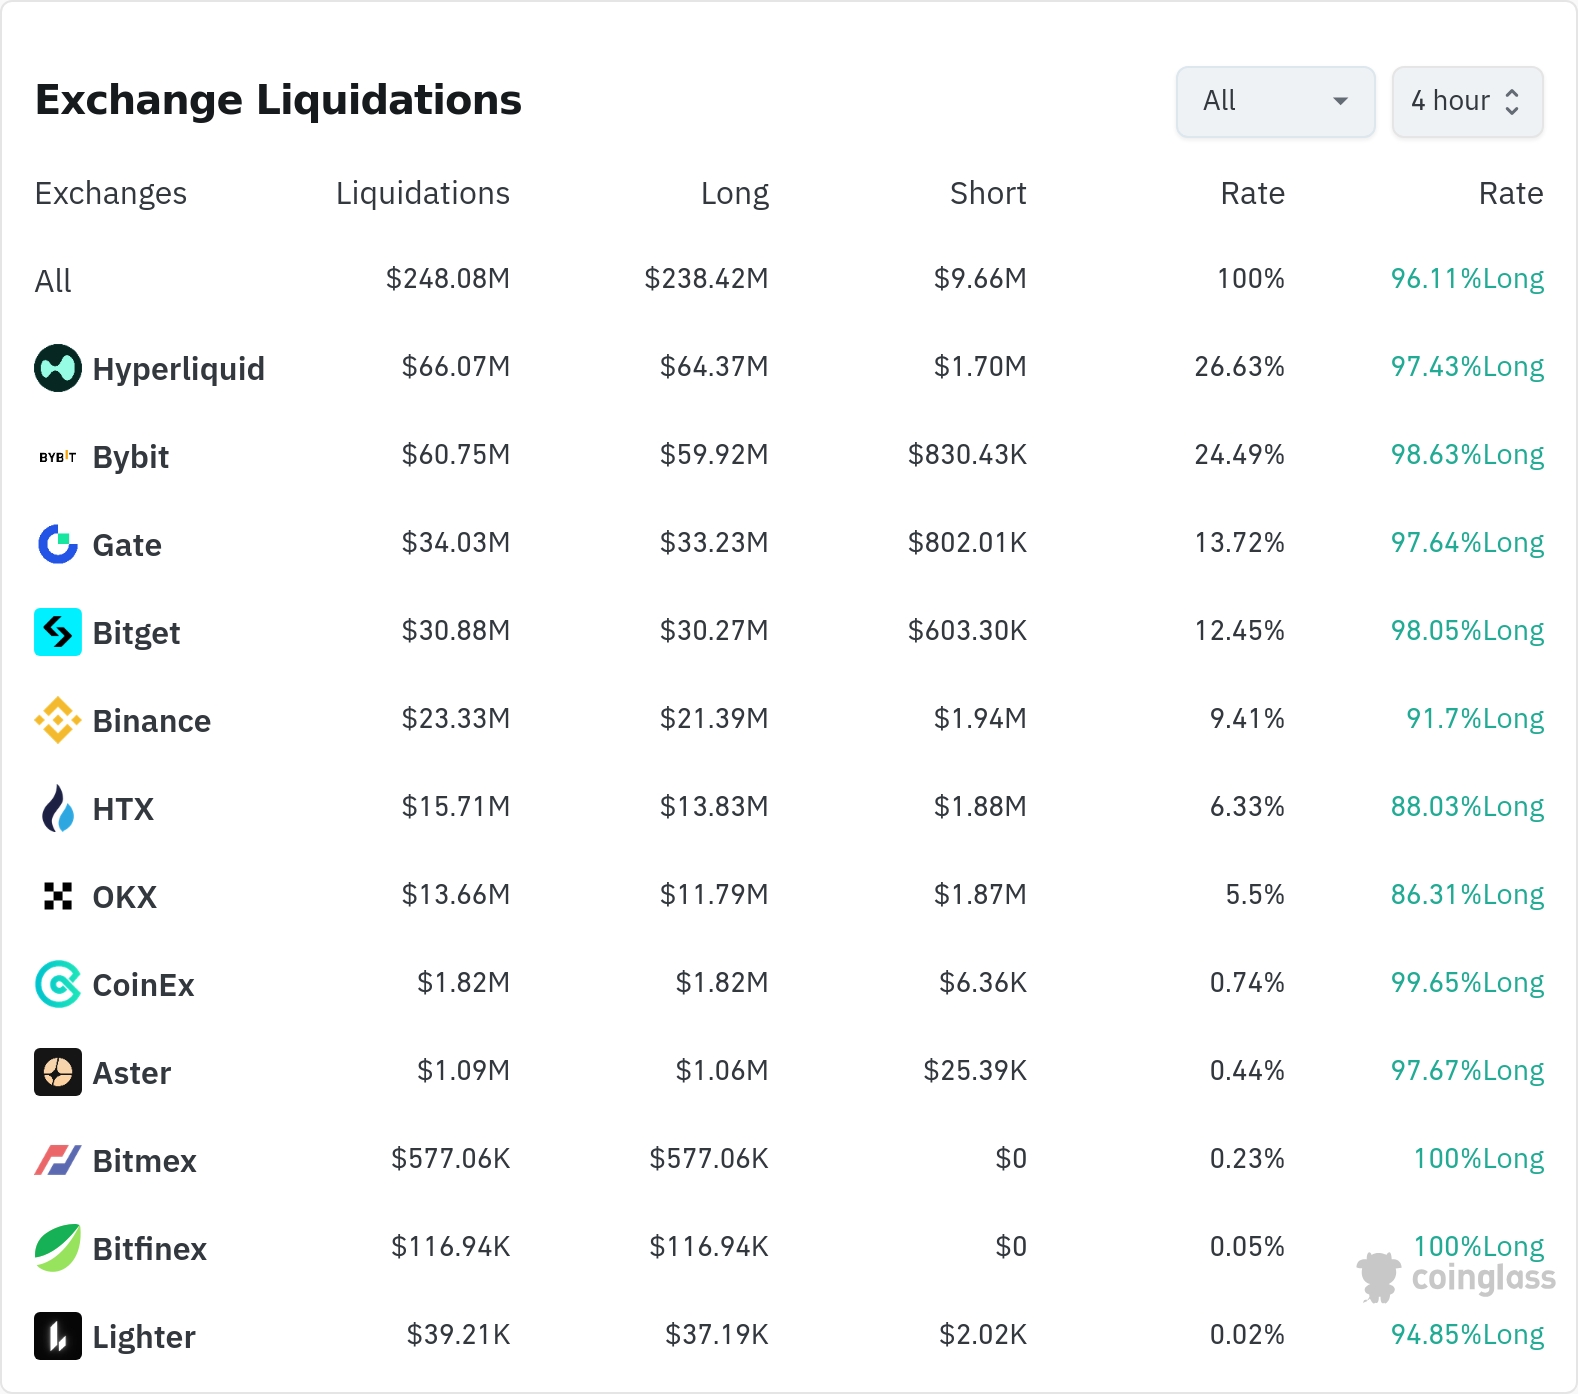Click the Gate exchange logo icon

pos(58,544)
